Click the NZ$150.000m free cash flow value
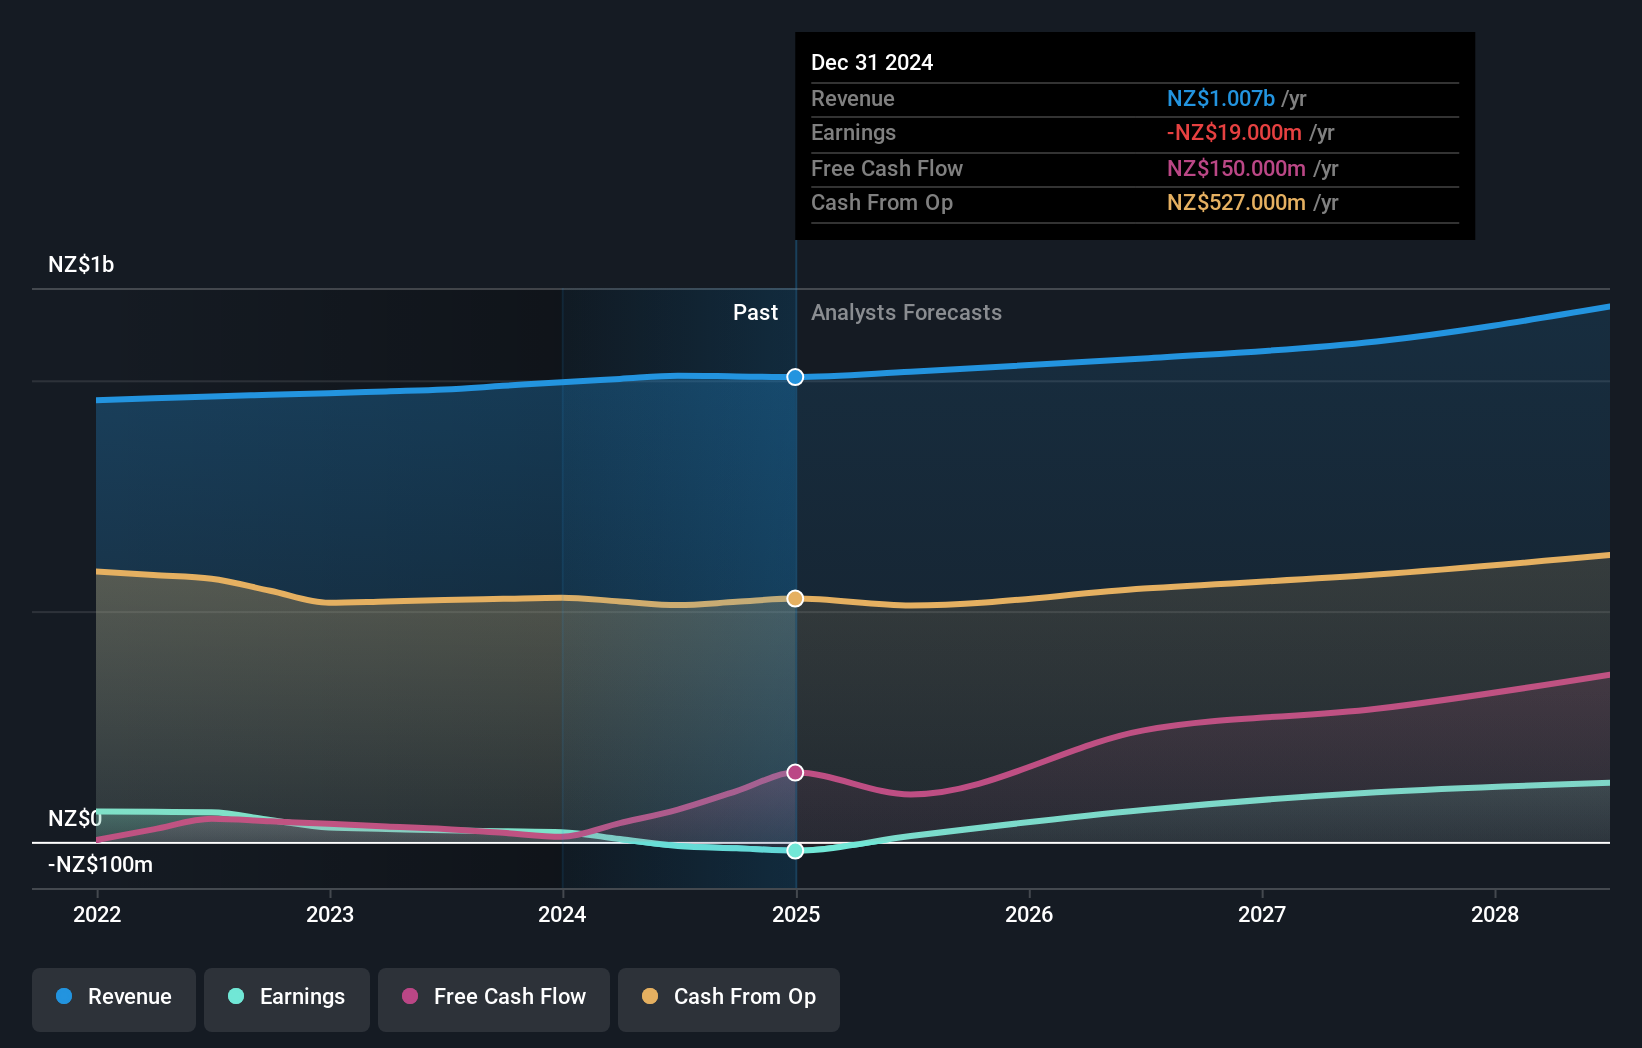This screenshot has width=1642, height=1048. (1236, 169)
